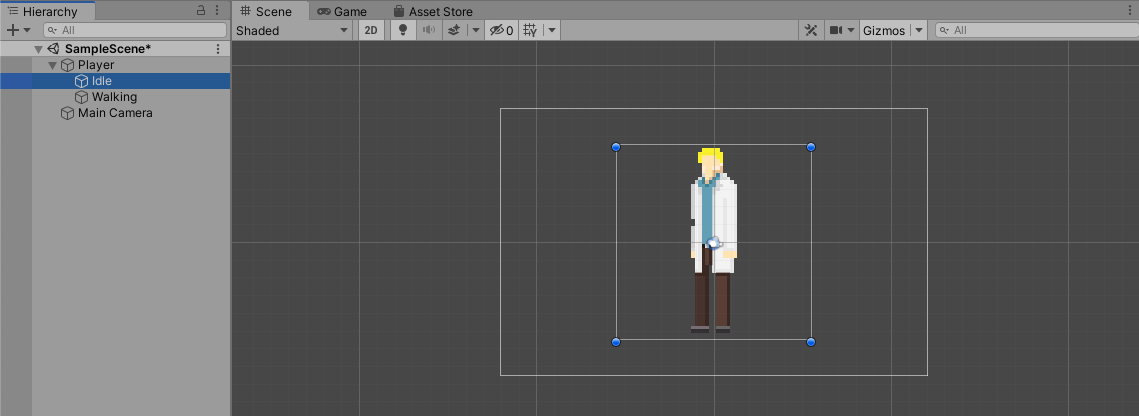Open the Shaded draw mode dropdown
Viewport: 1139px width, 416px height.
point(292,30)
